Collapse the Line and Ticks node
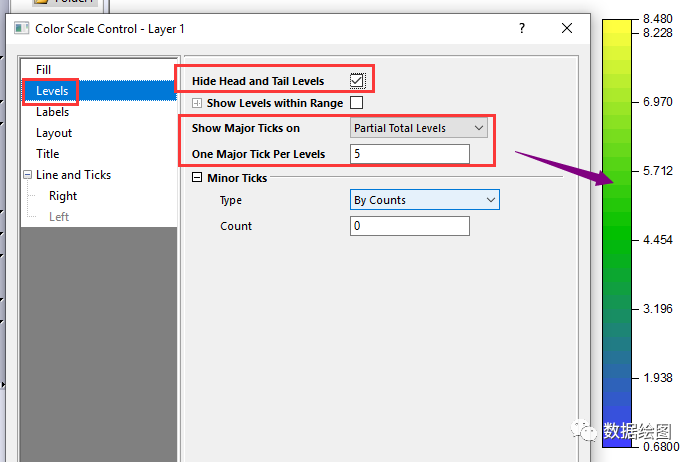Viewport: 694px width, 462px height. pos(27,175)
